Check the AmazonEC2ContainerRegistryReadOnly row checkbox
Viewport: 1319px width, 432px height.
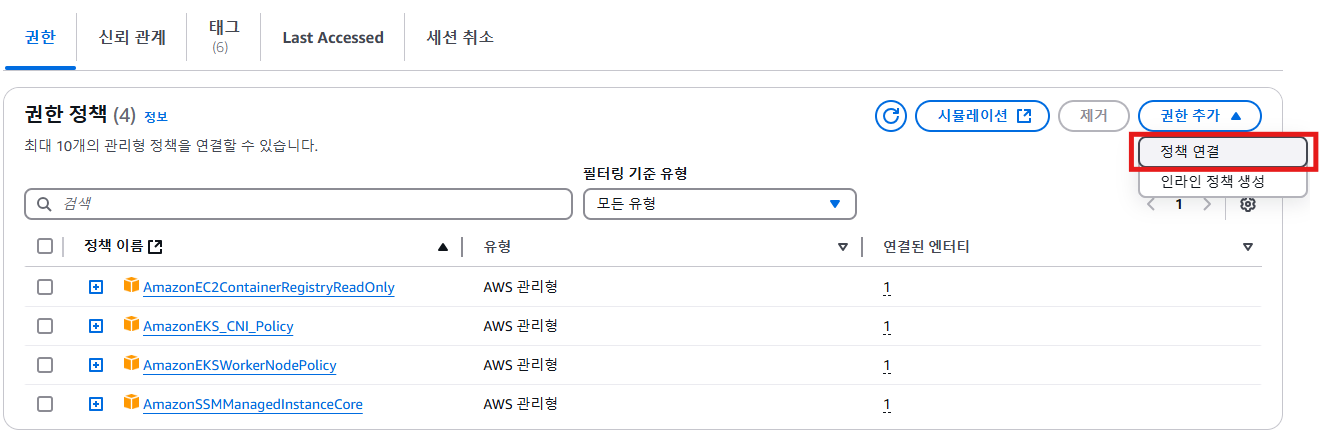coord(45,287)
